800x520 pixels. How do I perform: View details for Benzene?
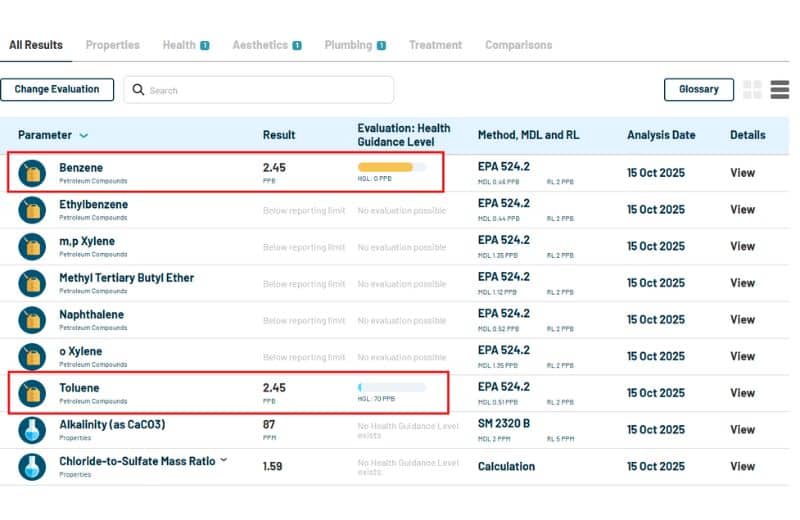(x=742, y=173)
